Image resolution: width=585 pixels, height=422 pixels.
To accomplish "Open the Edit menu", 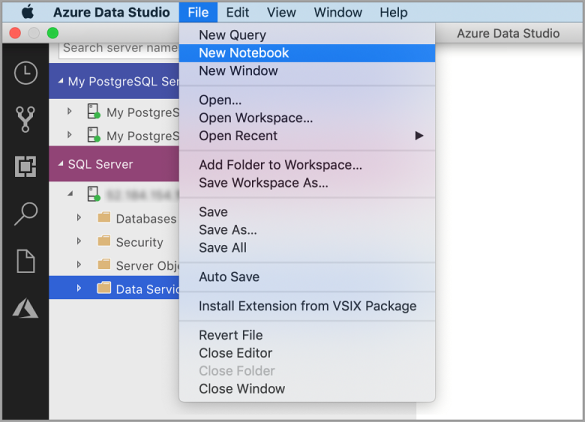I will [237, 12].
